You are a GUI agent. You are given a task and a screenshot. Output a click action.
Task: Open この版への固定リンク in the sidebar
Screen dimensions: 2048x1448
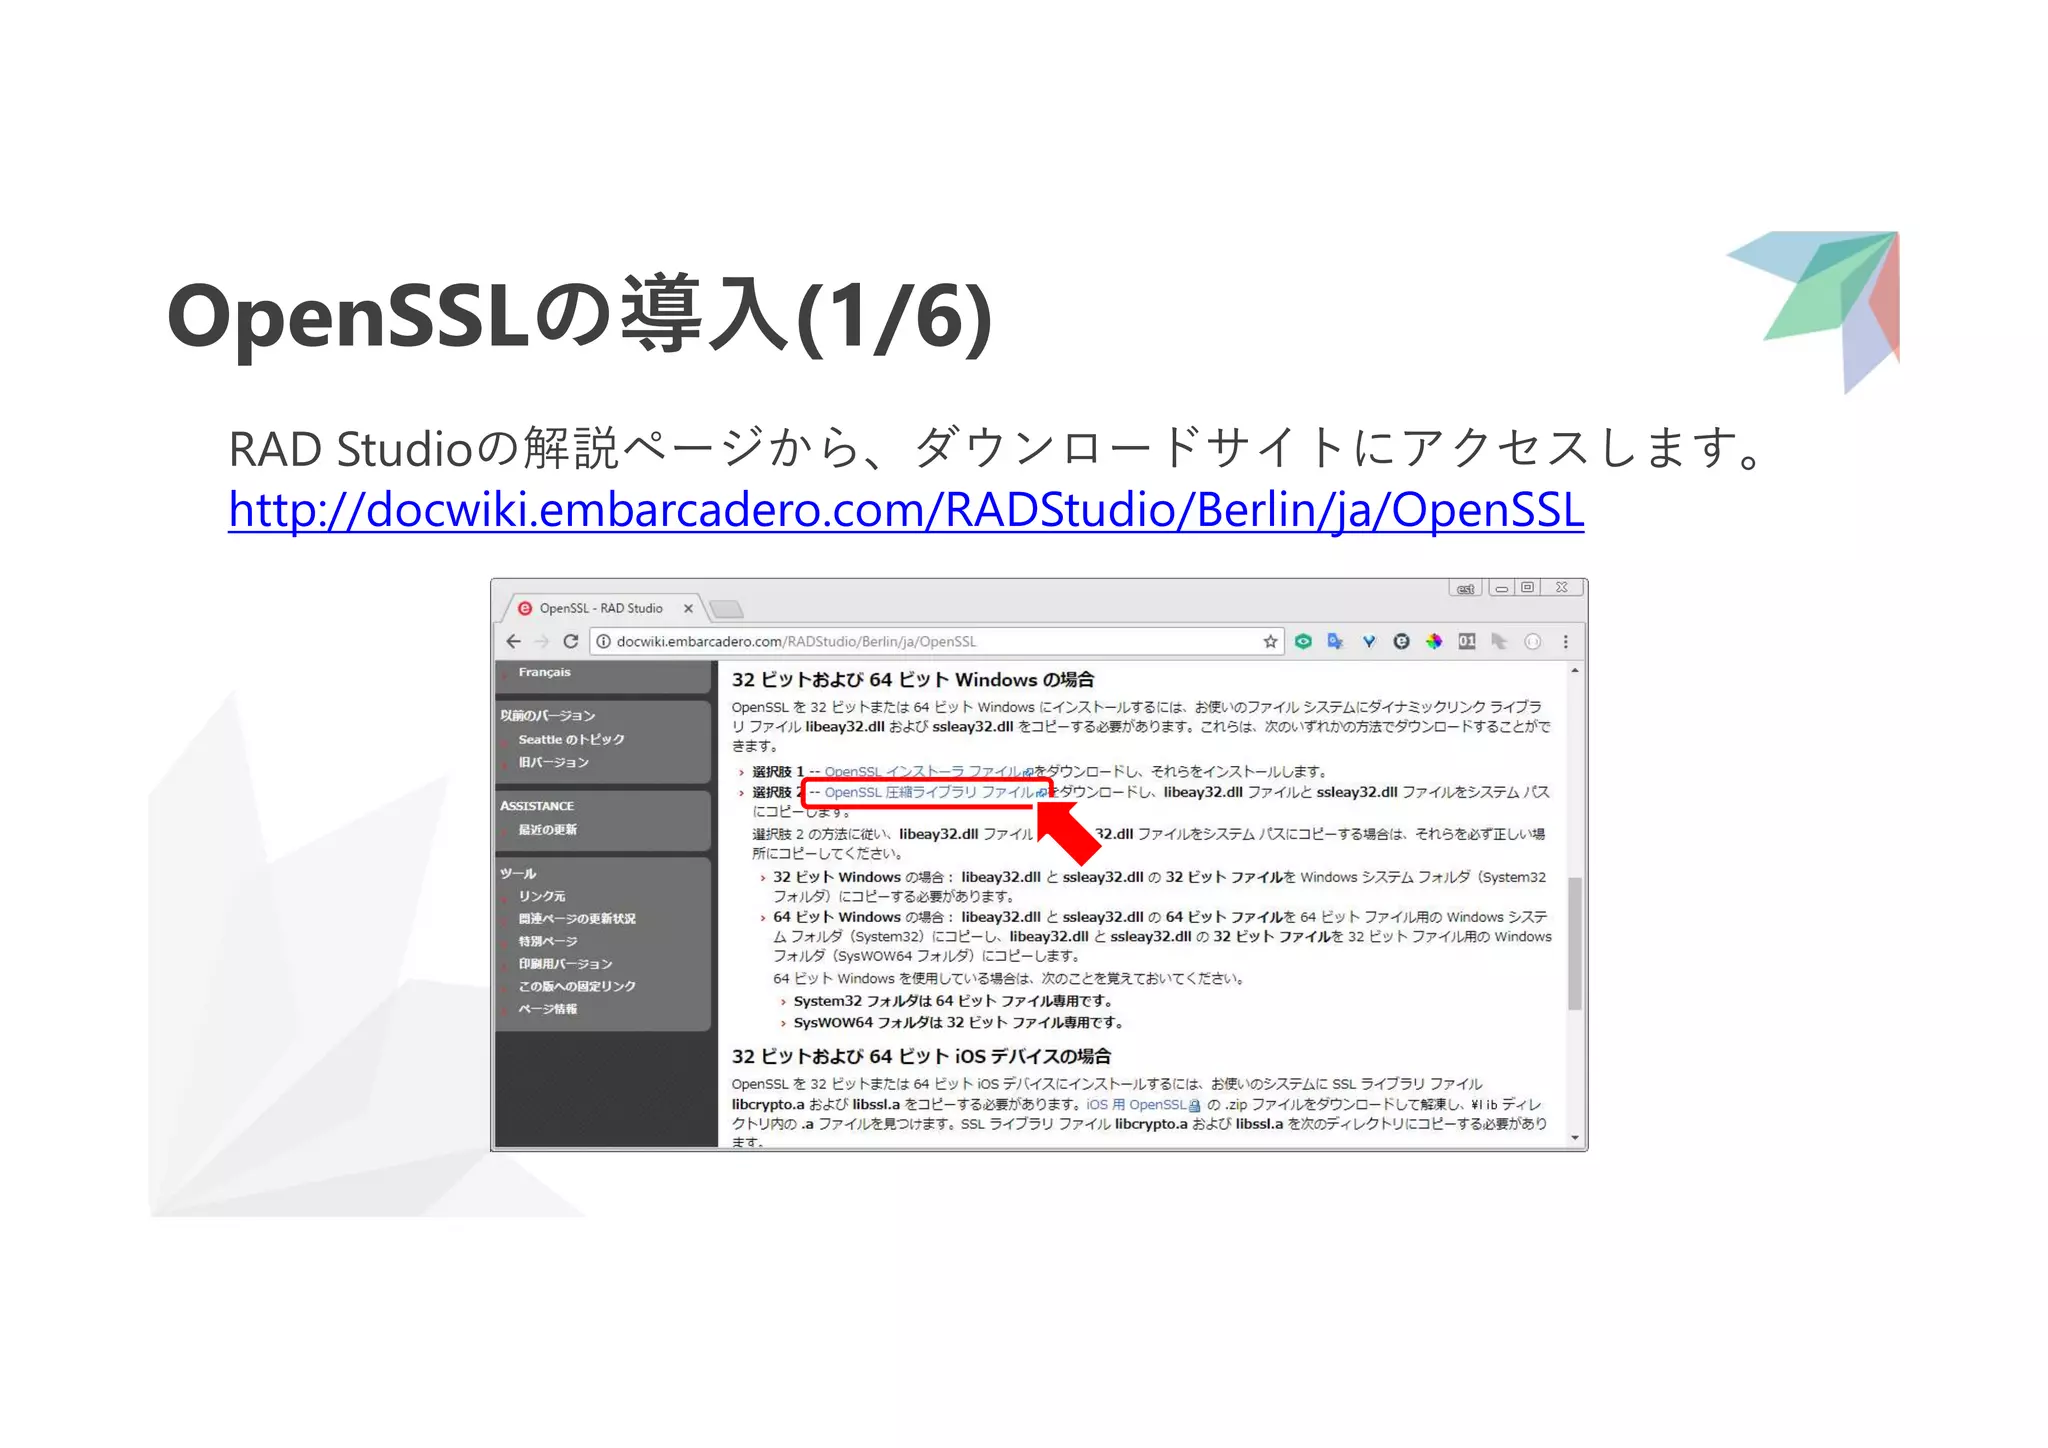577,987
